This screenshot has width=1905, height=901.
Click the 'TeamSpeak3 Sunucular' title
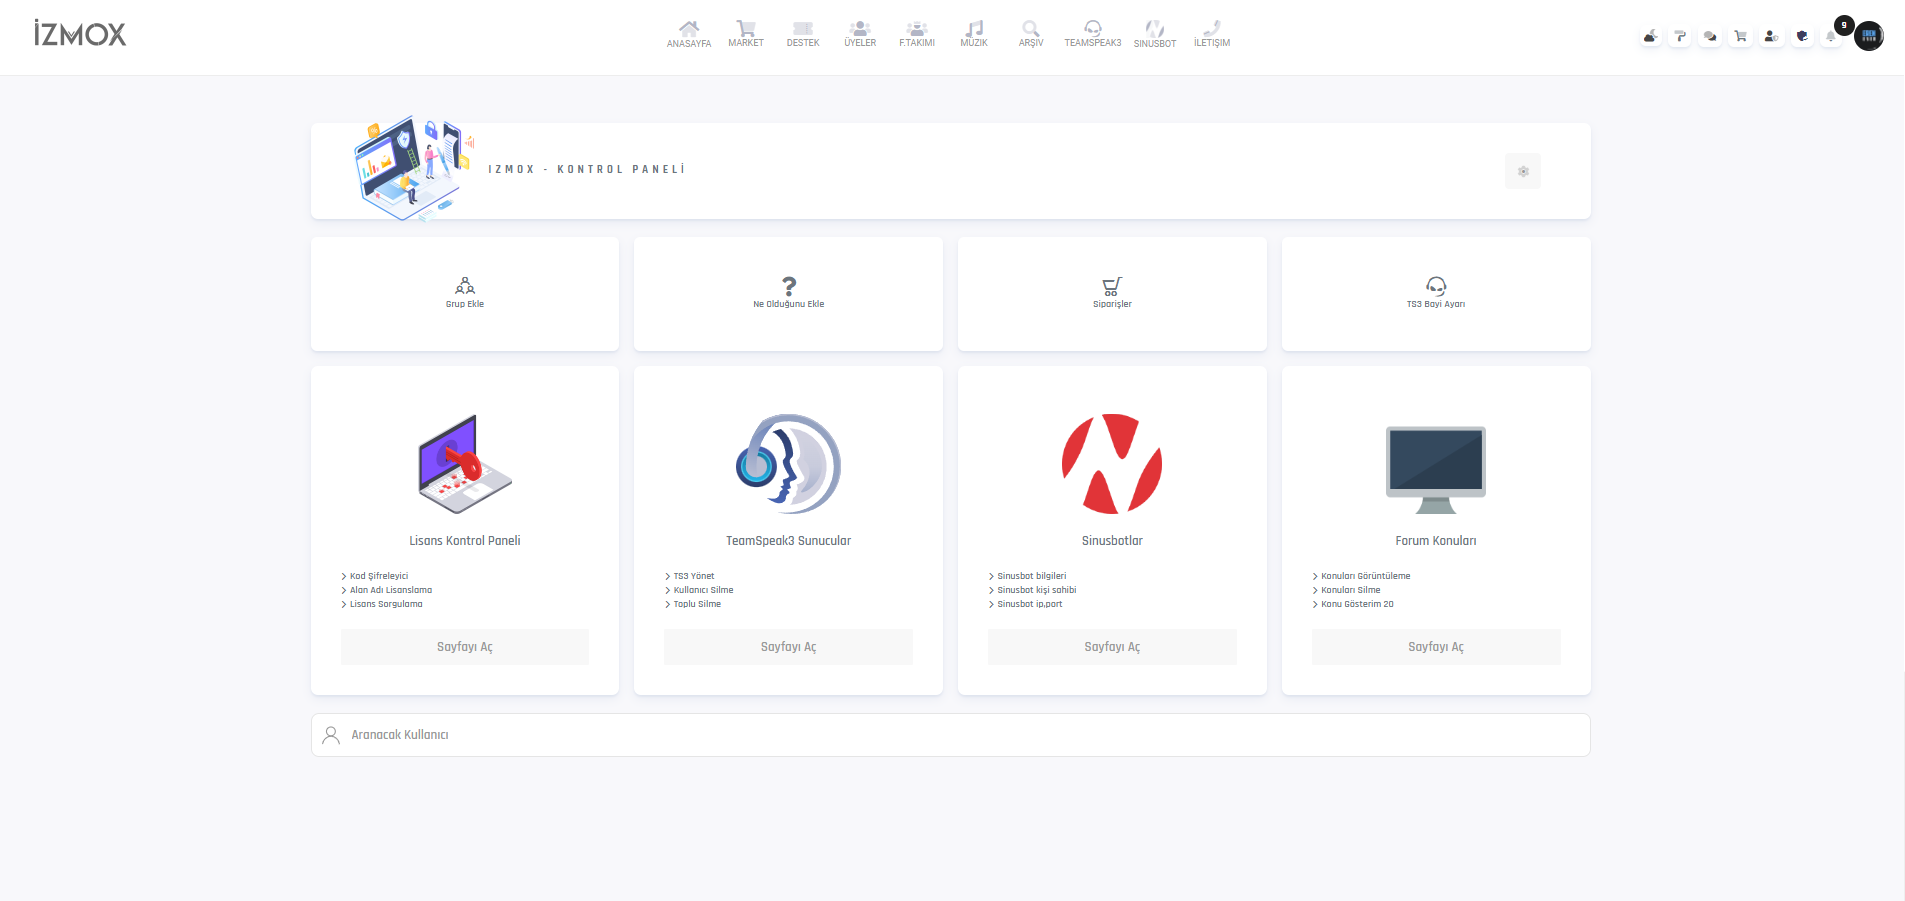789,541
